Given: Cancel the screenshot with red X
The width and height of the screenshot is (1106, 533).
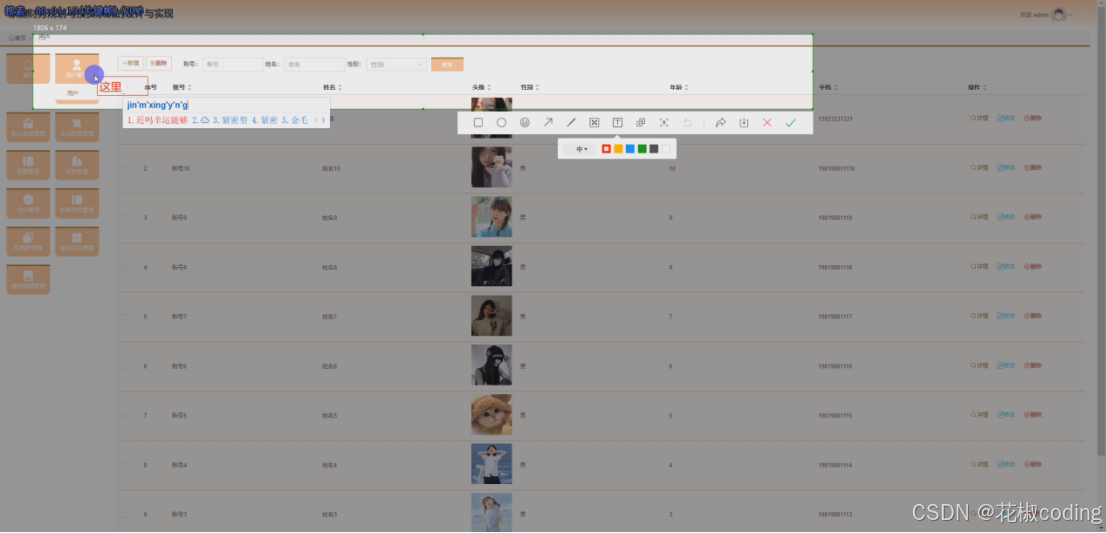Looking at the screenshot, I should tap(767, 123).
